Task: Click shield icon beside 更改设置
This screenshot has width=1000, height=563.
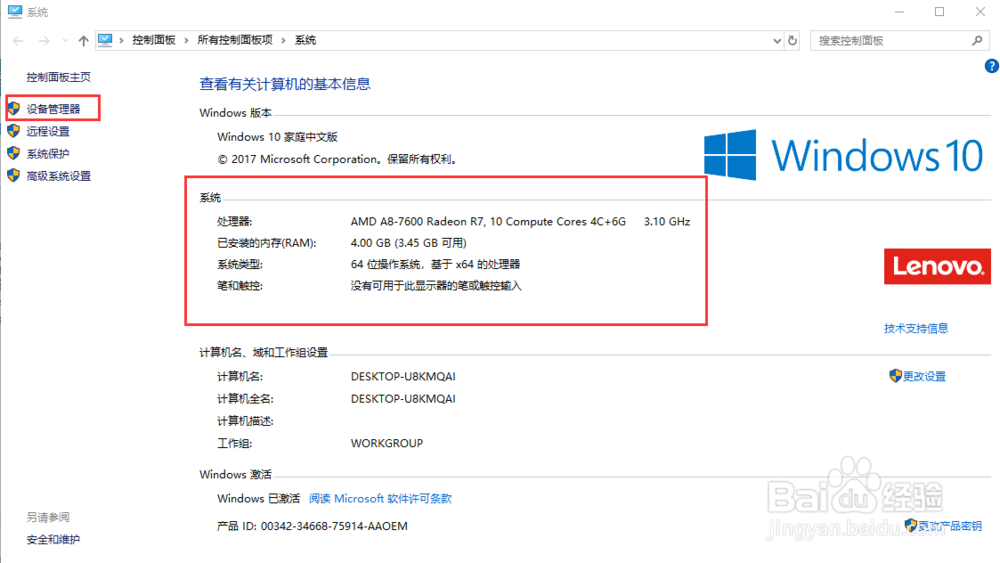Action: click(x=895, y=376)
